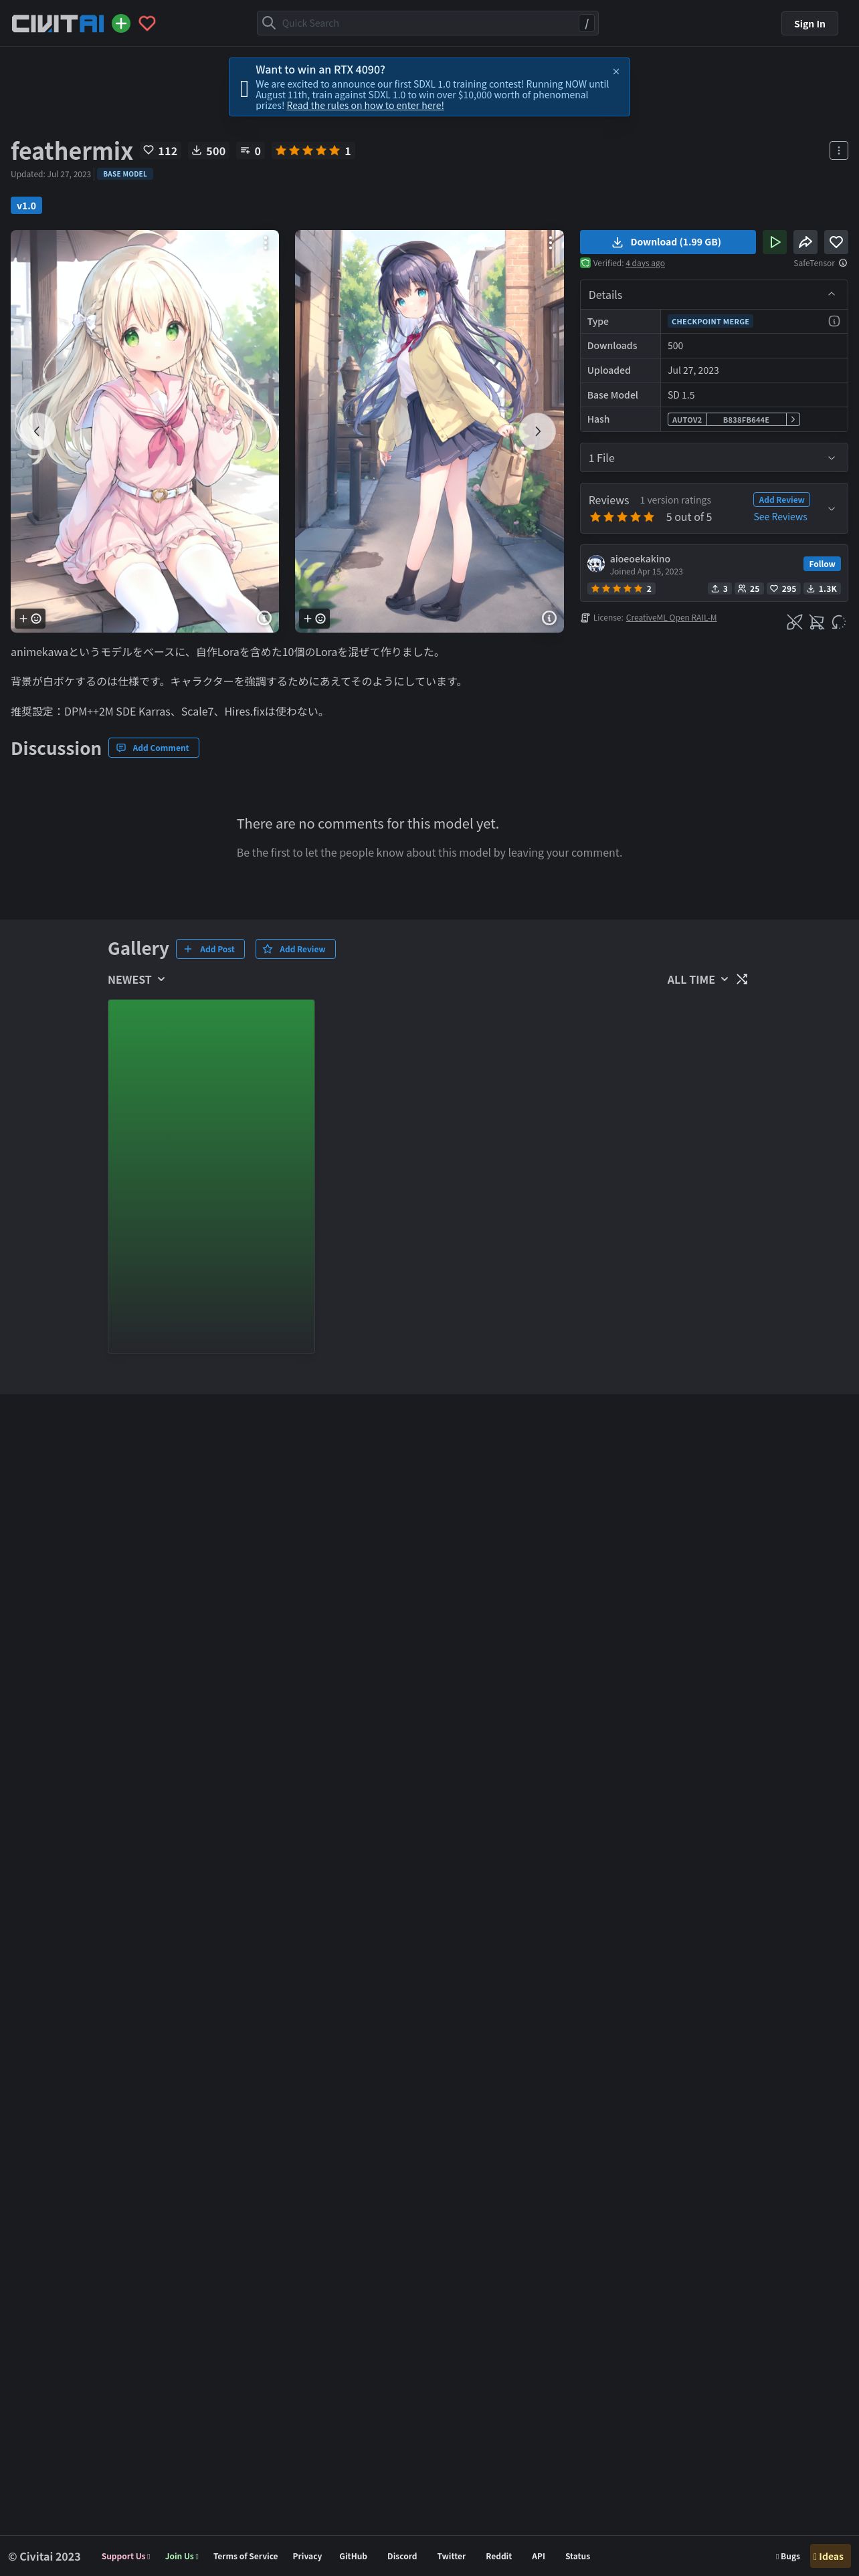Click the SafeTensor info icon
This screenshot has width=859, height=2576.
click(x=843, y=263)
